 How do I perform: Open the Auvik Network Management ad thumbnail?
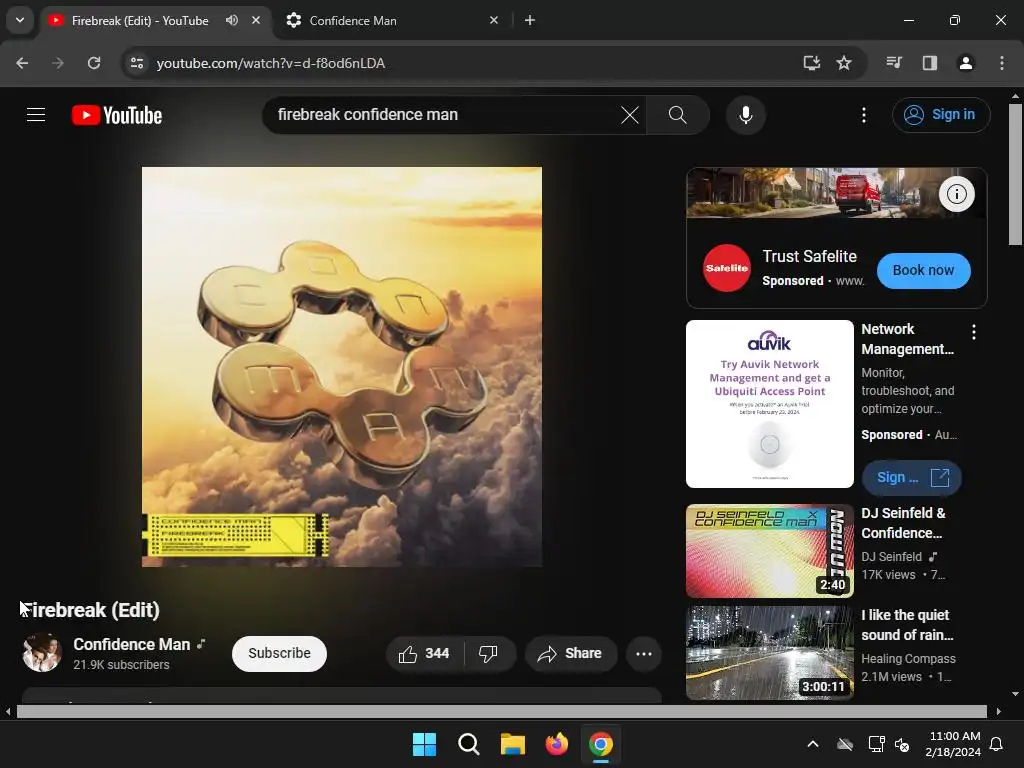click(x=769, y=404)
